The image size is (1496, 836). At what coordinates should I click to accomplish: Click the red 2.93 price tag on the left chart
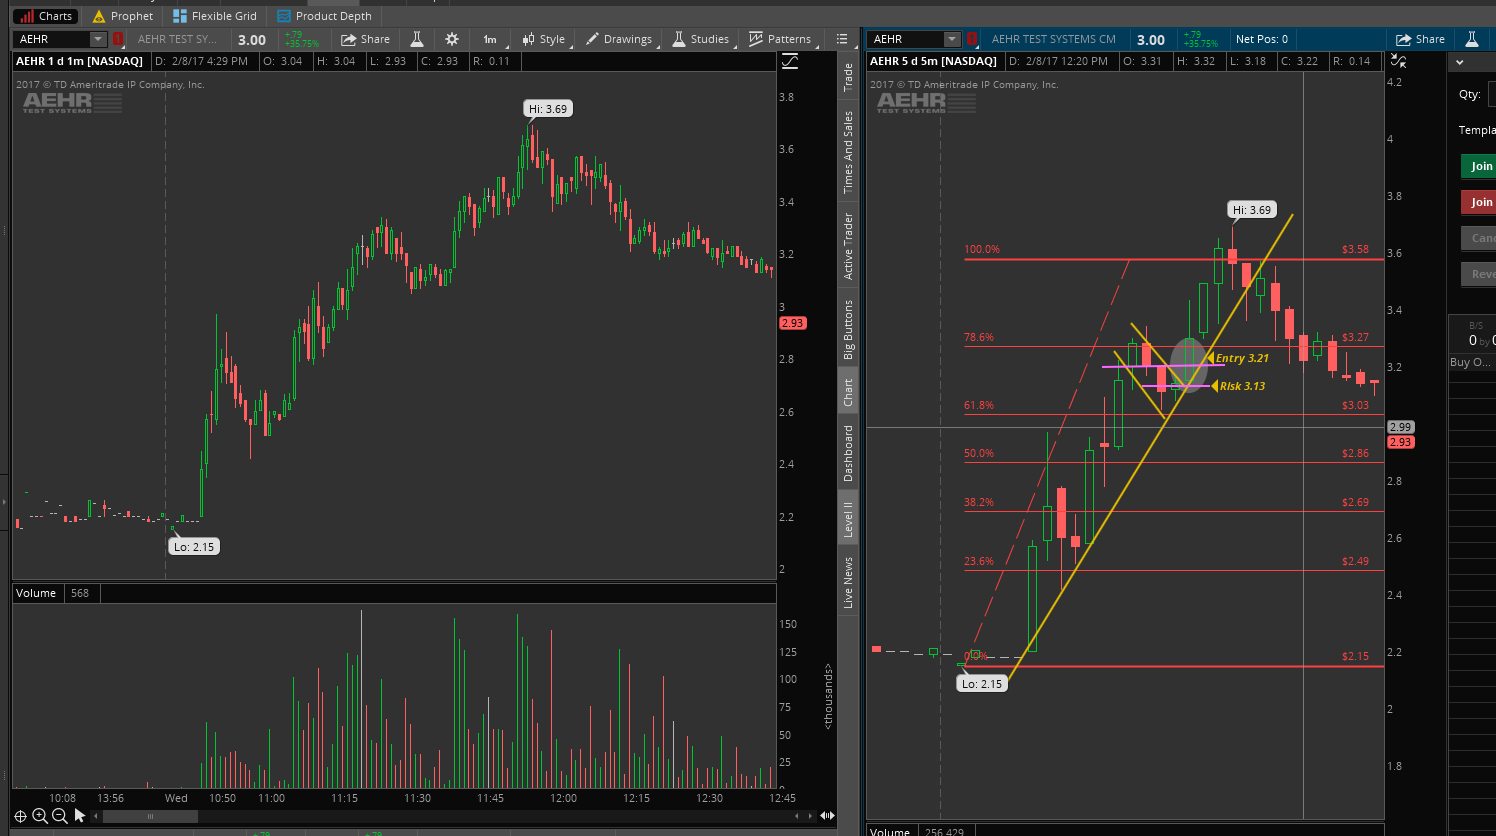click(x=792, y=323)
